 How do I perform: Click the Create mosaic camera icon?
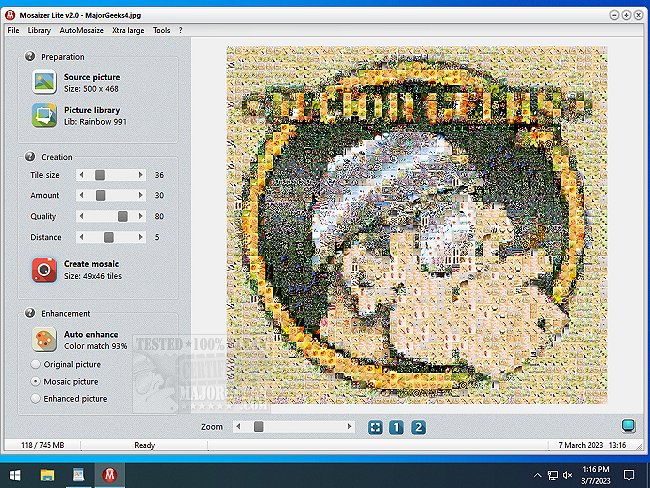pos(44,269)
